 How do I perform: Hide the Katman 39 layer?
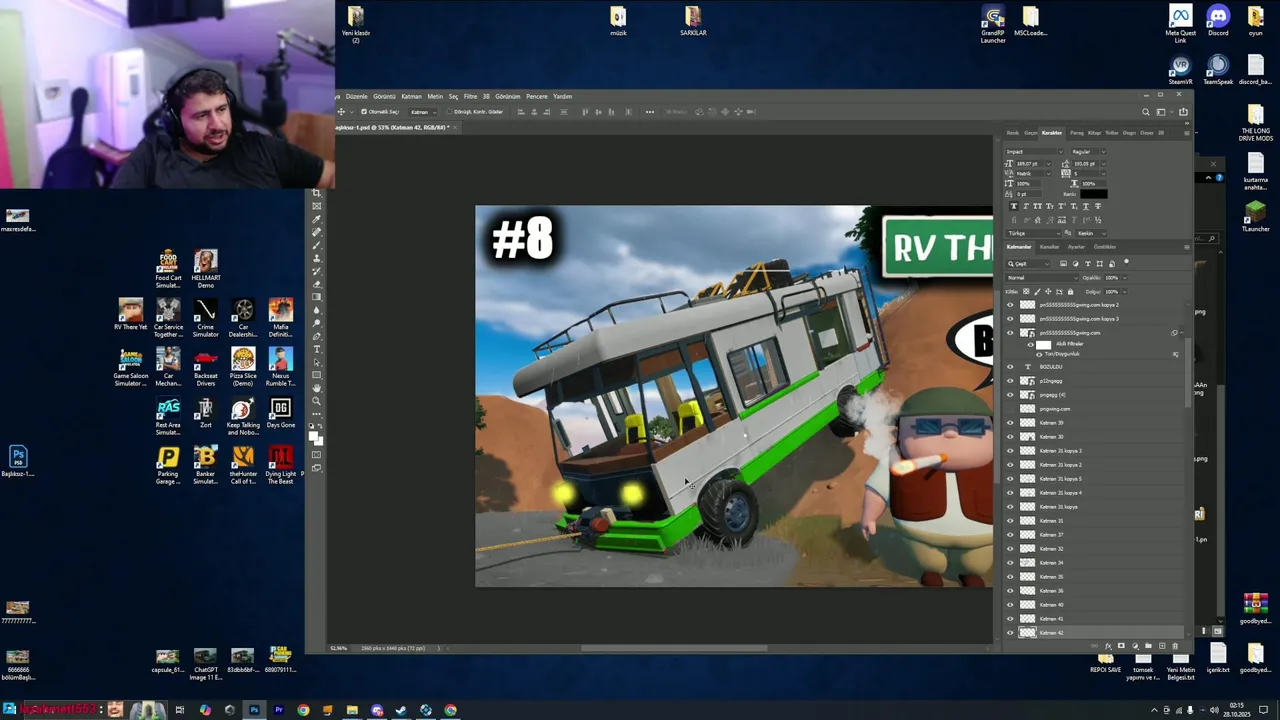(1010, 422)
